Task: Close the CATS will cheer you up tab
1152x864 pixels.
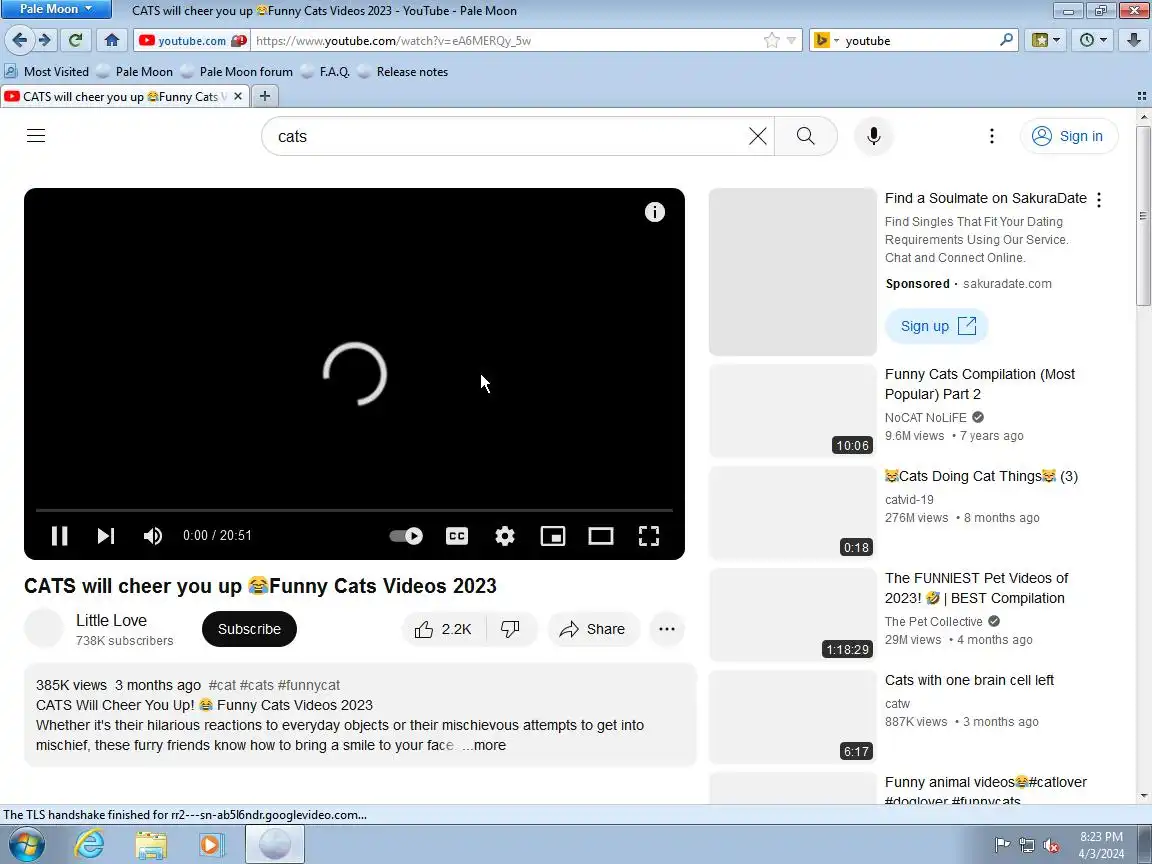Action: click(237, 96)
